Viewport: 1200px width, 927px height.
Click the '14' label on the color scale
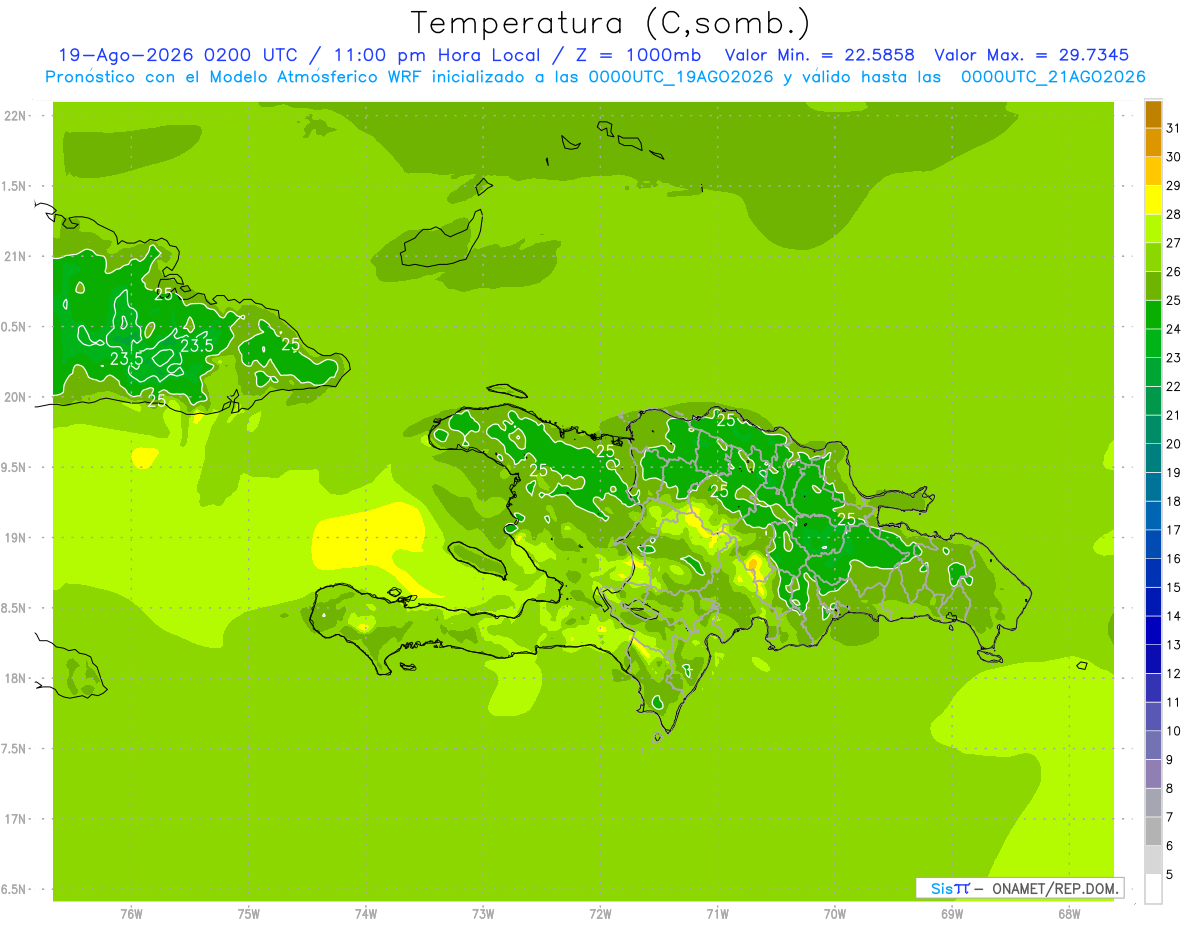1174,616
